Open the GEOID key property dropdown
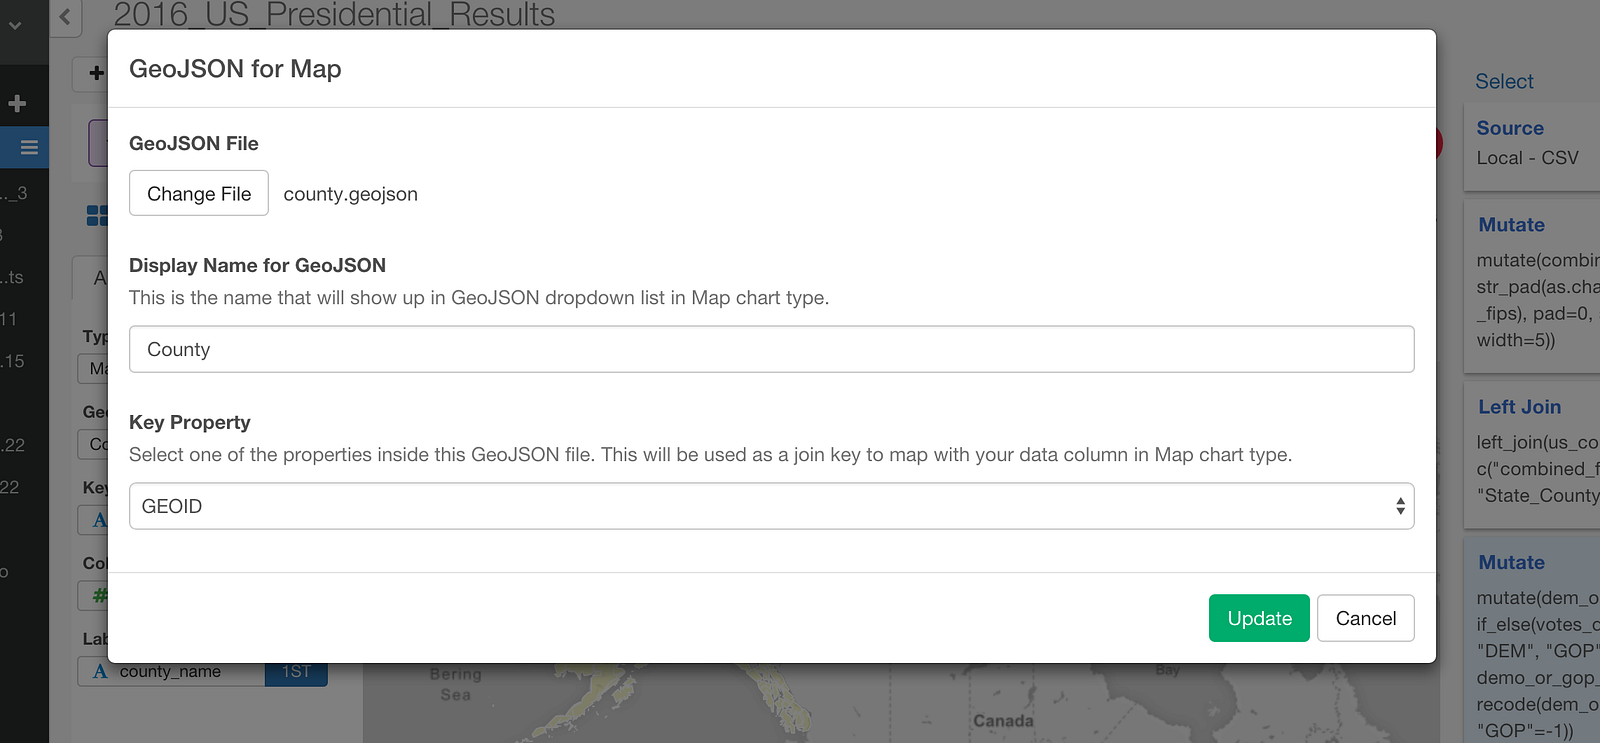This screenshot has height=743, width=1600. click(771, 506)
